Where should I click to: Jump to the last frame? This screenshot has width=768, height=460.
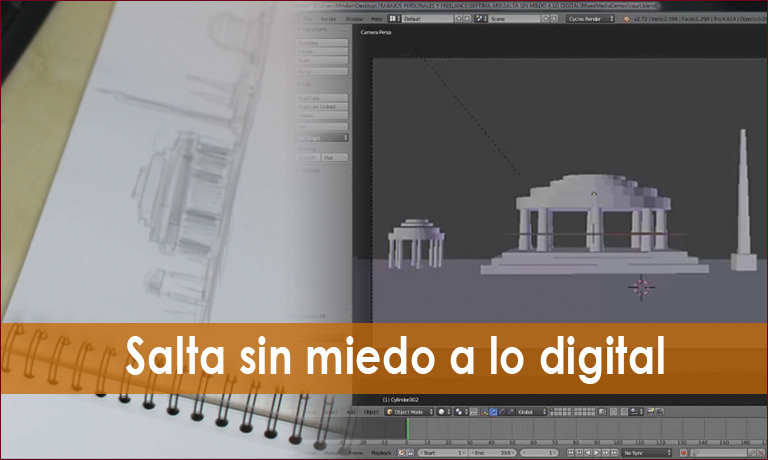click(x=614, y=453)
